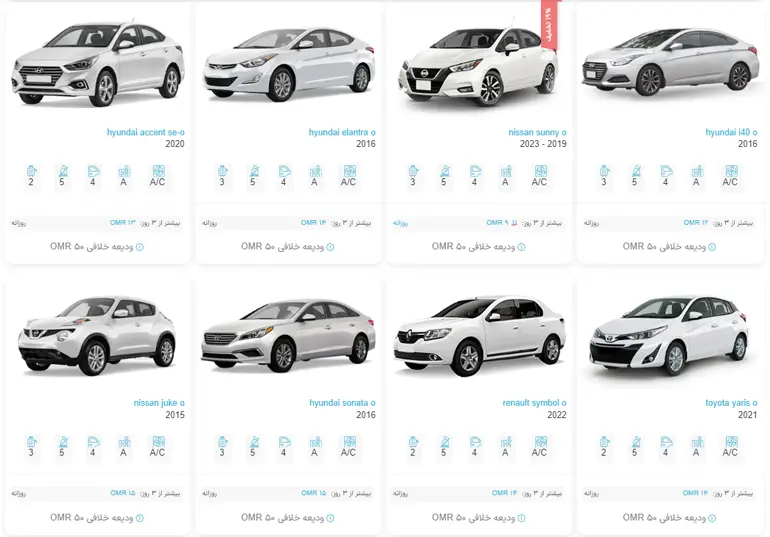Click deposit info icon on toyota yaris card

[712, 518]
